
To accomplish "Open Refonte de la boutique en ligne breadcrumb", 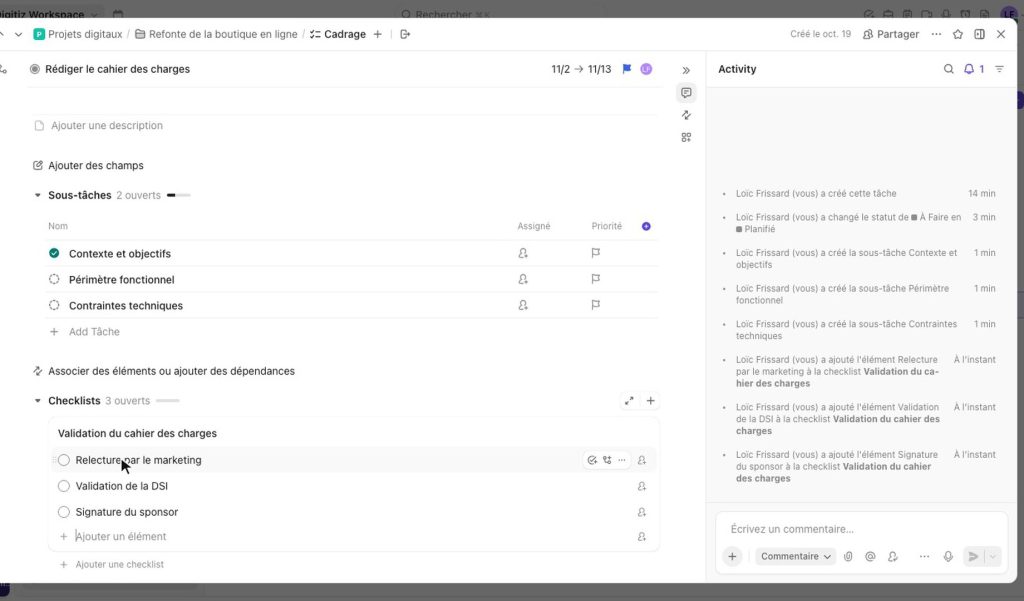I will [216, 34].
